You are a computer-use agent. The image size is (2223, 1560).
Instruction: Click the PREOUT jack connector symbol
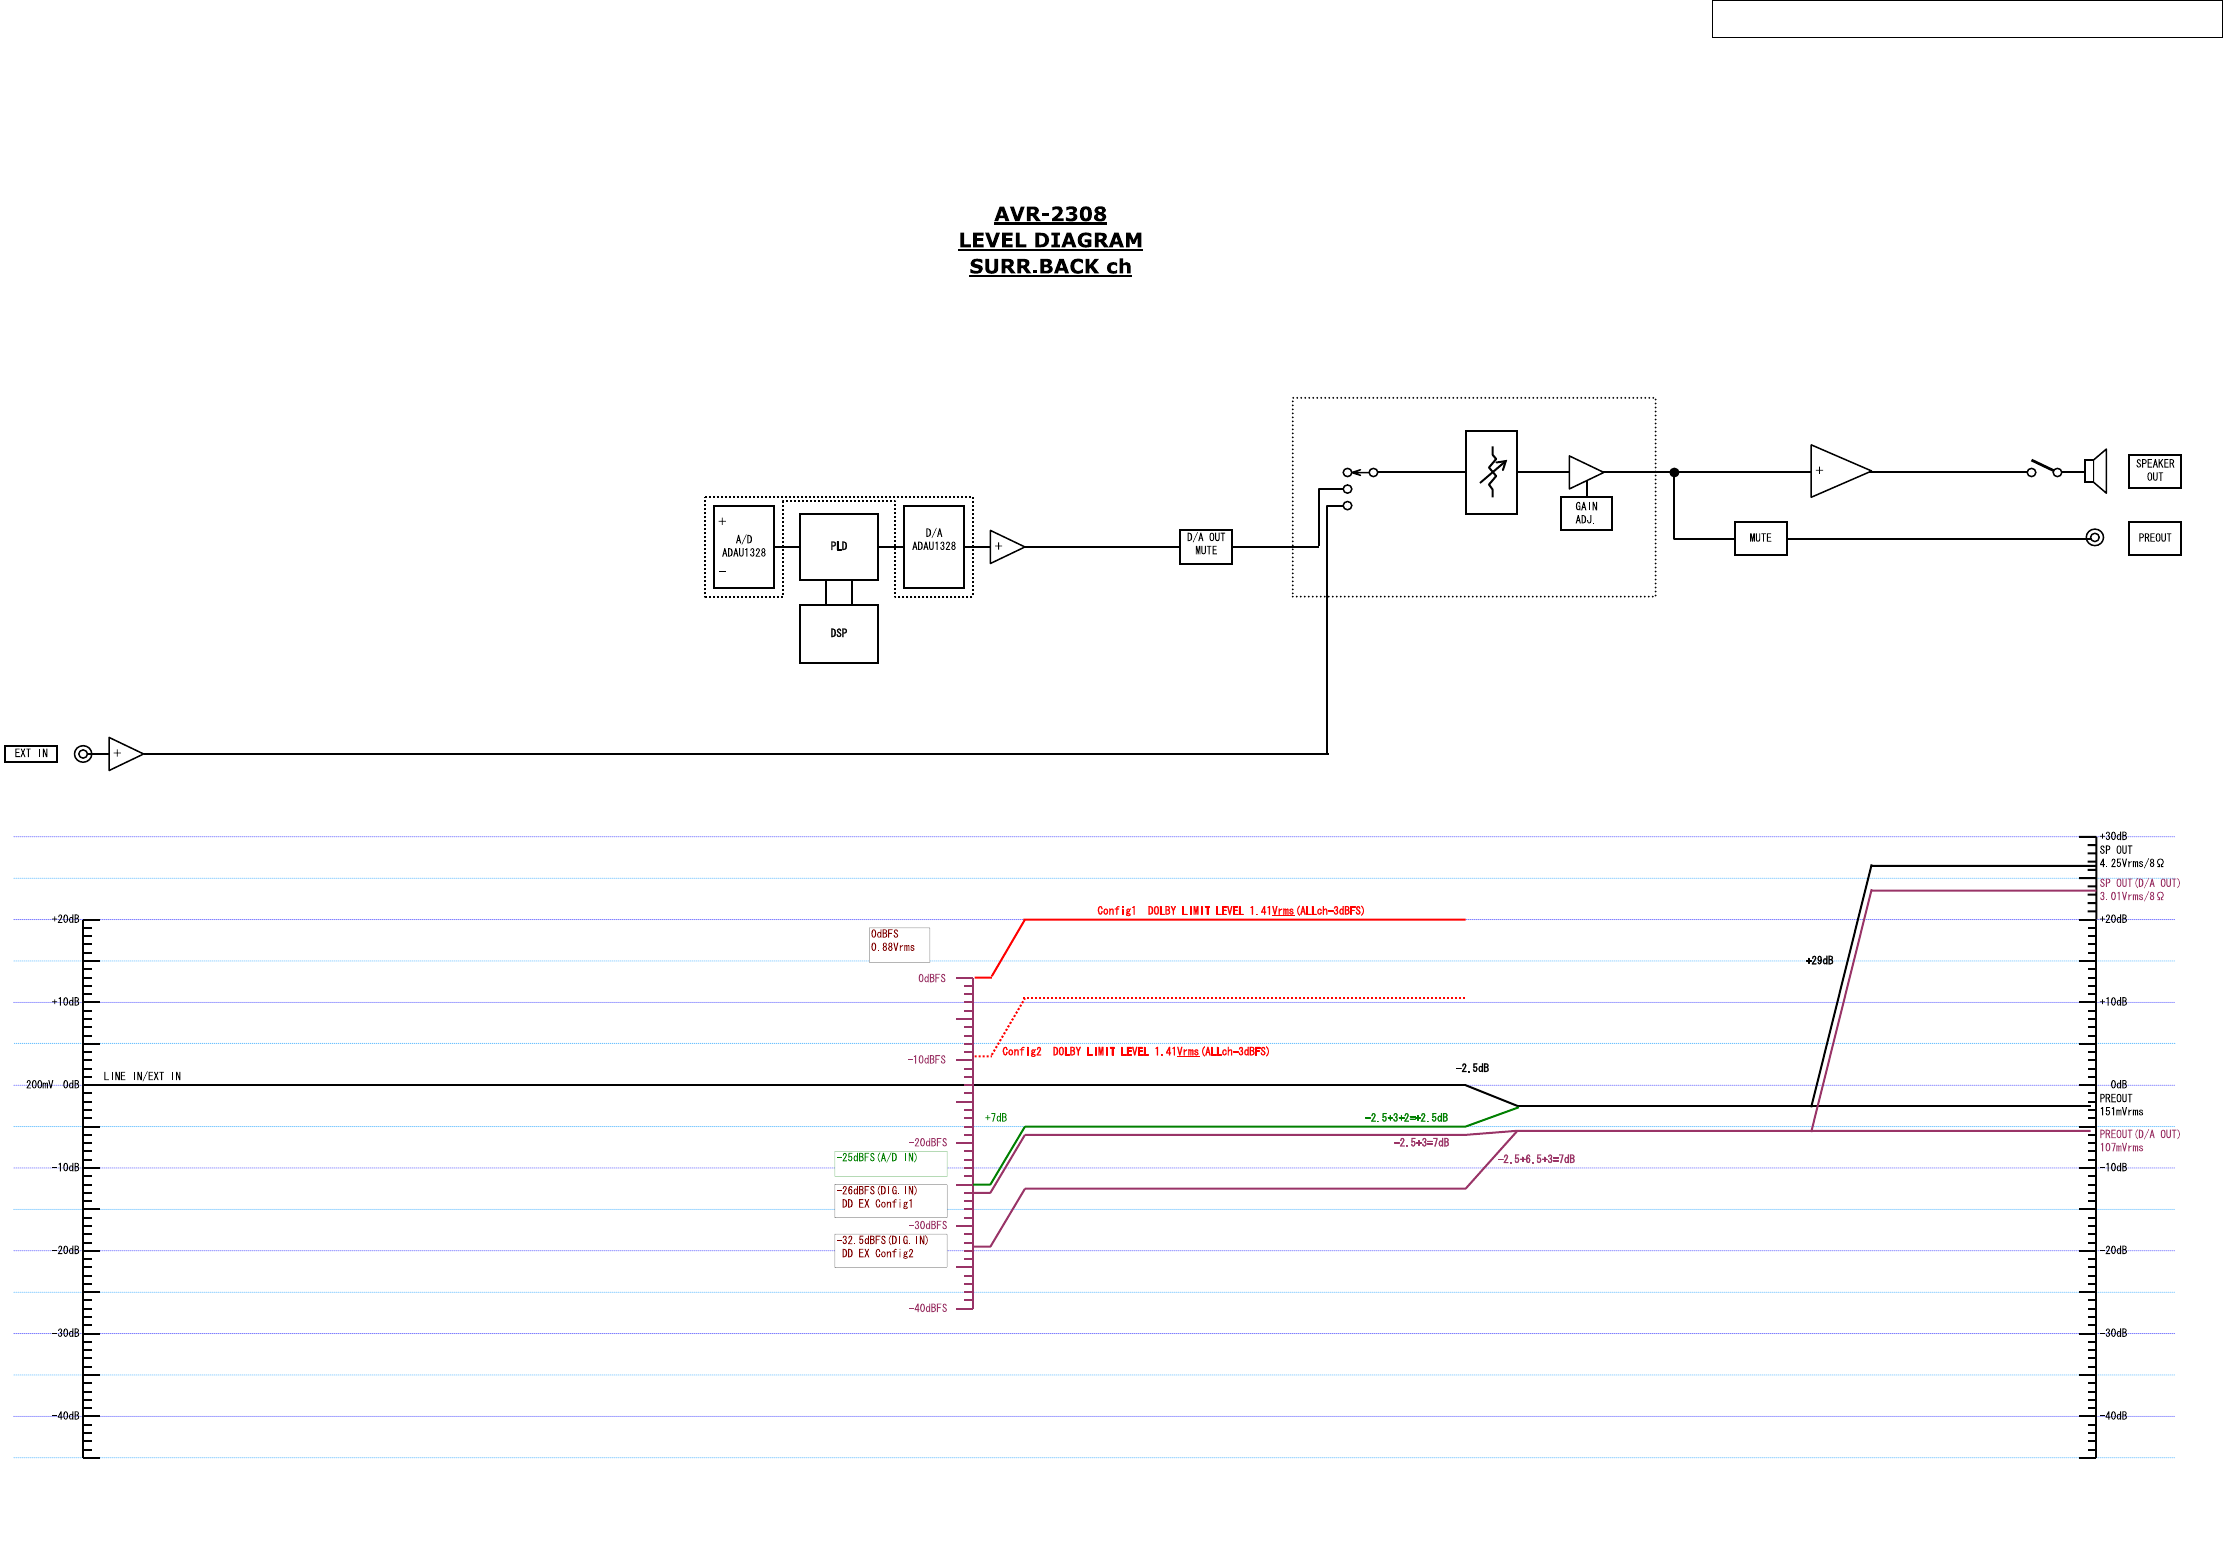click(2094, 538)
